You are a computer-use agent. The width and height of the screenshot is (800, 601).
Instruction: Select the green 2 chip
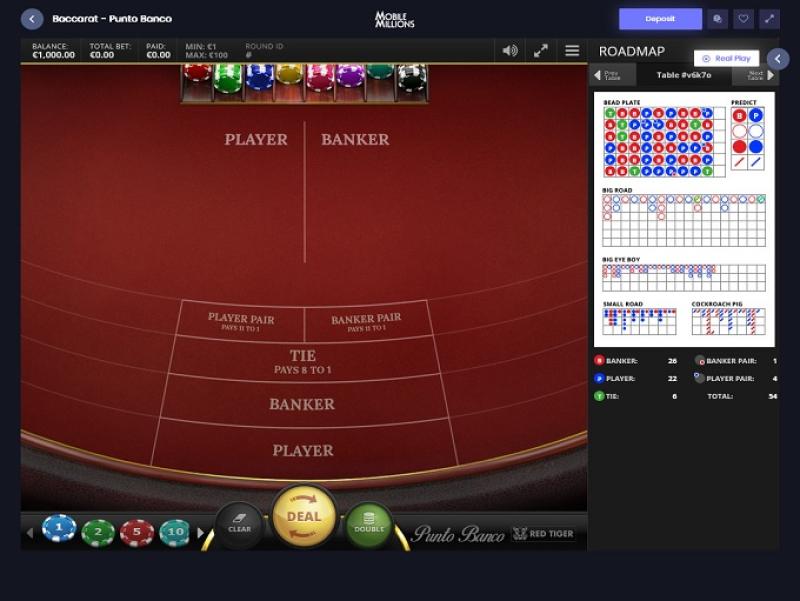pos(98,532)
